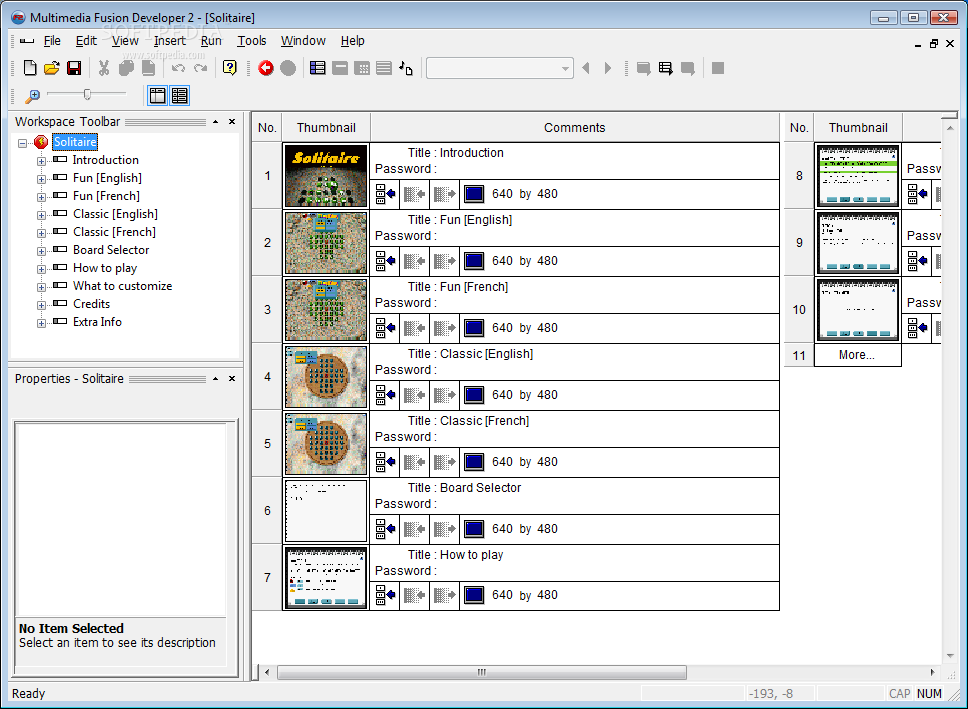Expand the Introduction tree node
Image resolution: width=968 pixels, height=709 pixels.
(41, 161)
